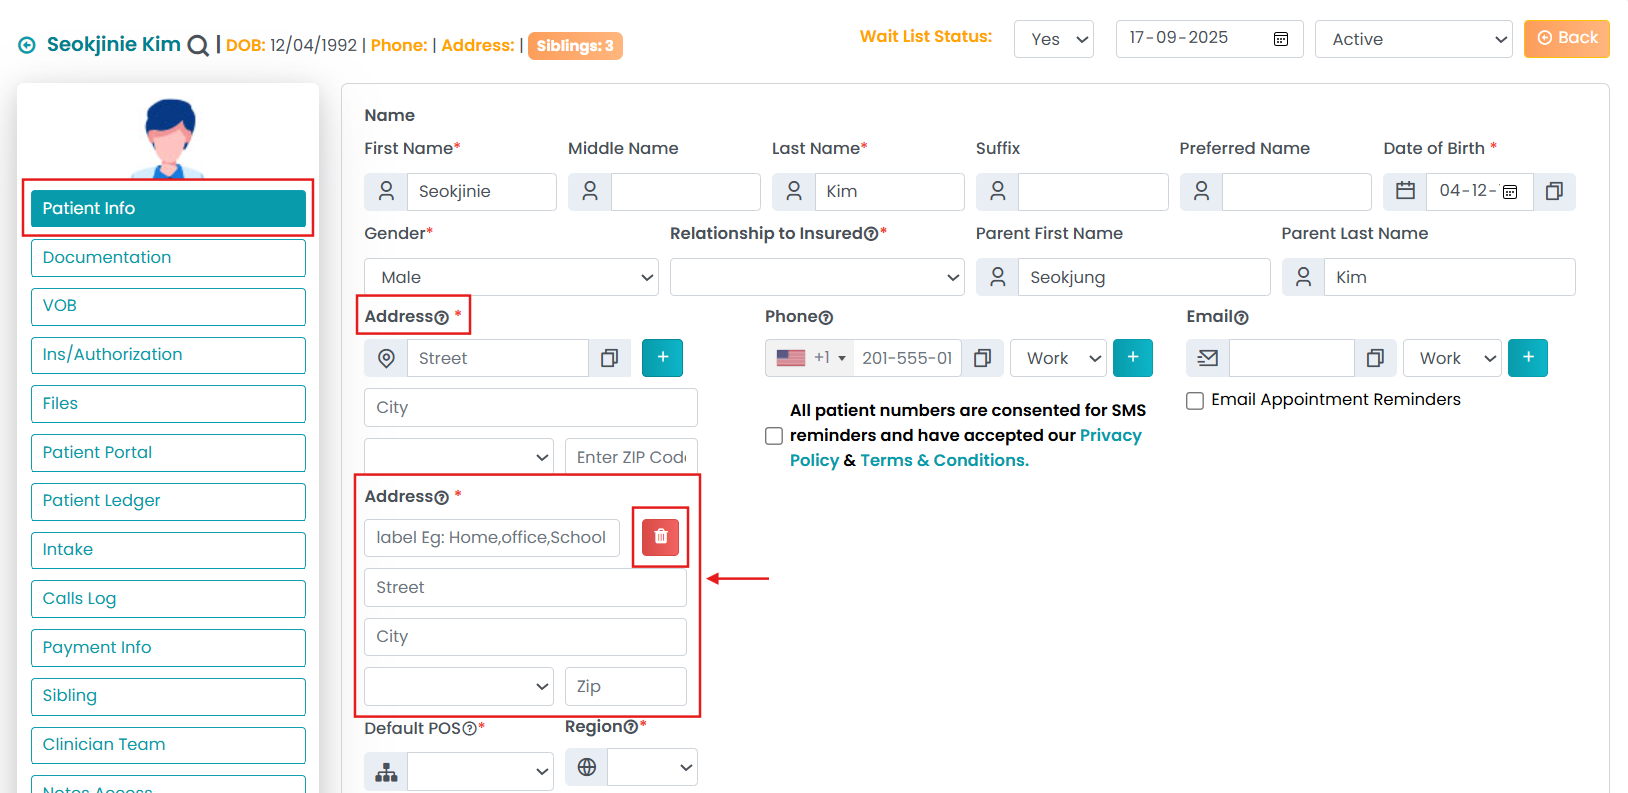Open the Documentation tab in sidebar
The image size is (1628, 793).
coord(168,258)
